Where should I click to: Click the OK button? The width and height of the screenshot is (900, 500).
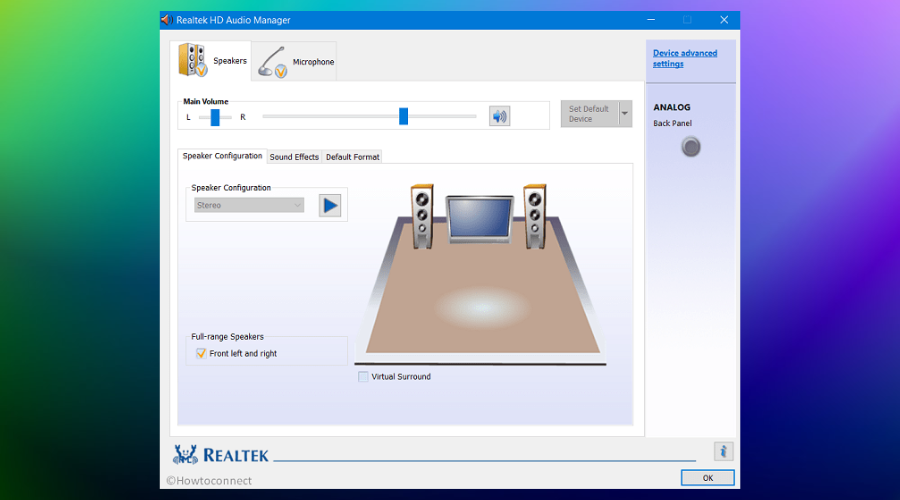point(707,478)
